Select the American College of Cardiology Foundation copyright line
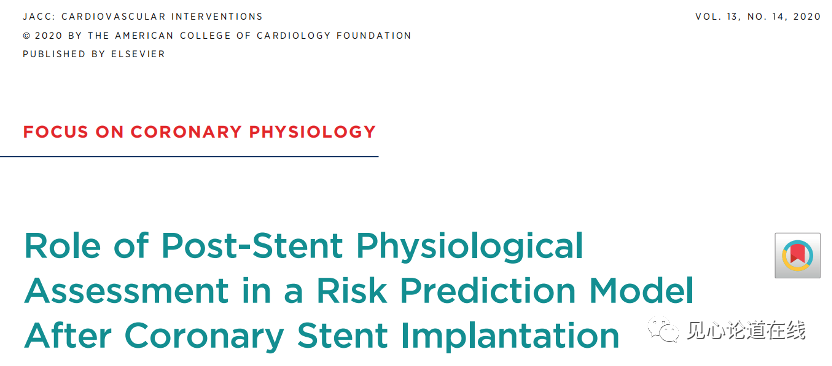The height and width of the screenshot is (366, 832). [x=217, y=36]
